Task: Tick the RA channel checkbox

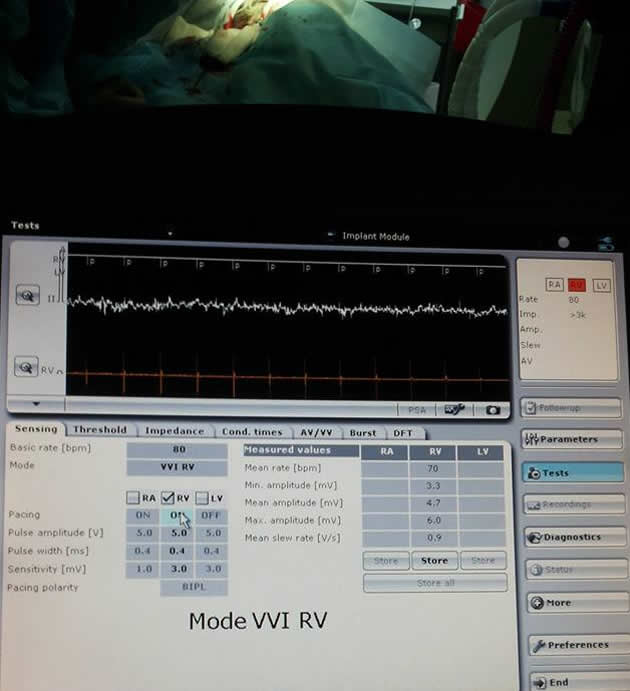Action: pyautogui.click(x=133, y=498)
